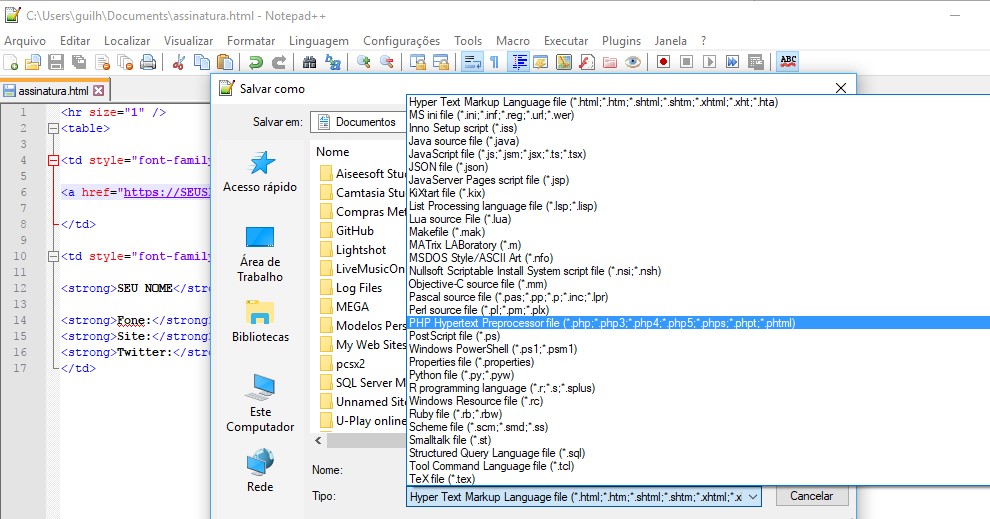Image resolution: width=990 pixels, height=519 pixels.
Task: Open the Tipo file type dropdown arrow
Action: pos(753,497)
